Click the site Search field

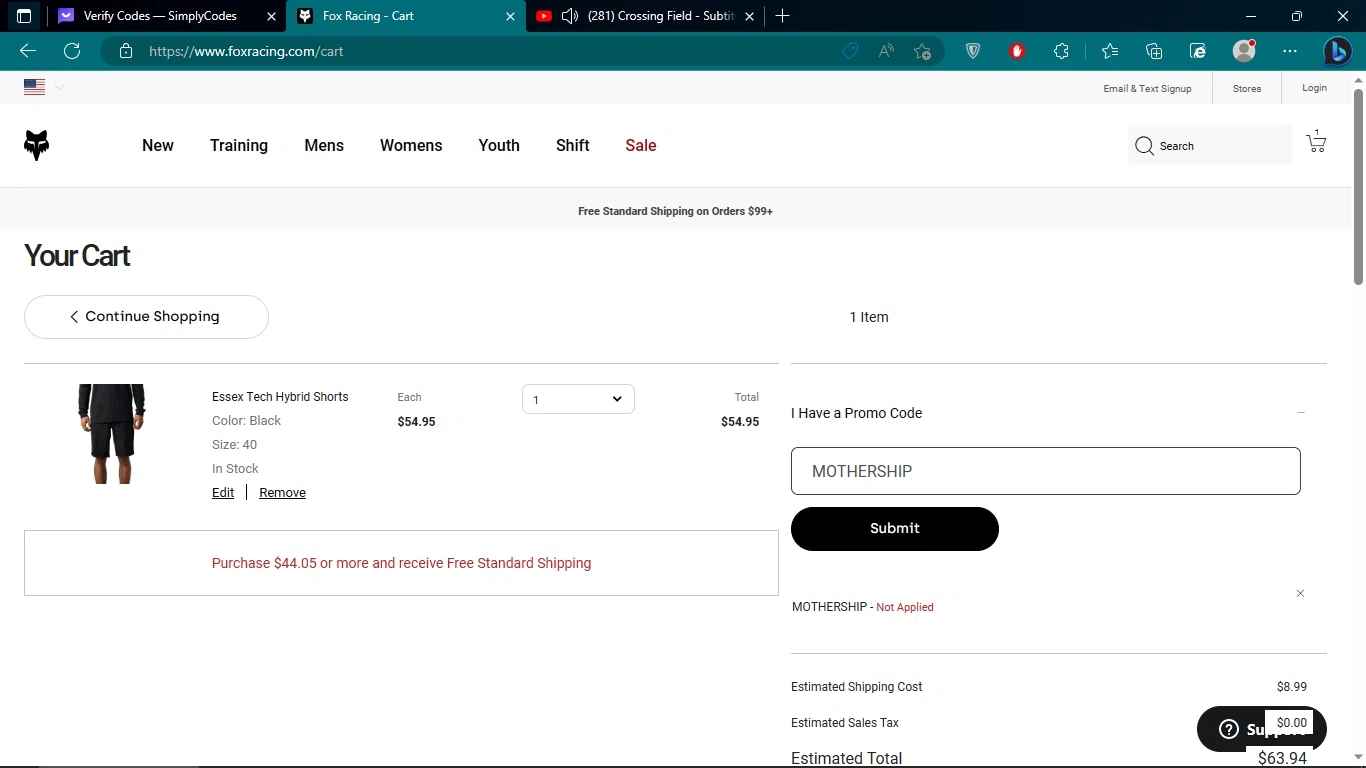[1210, 145]
